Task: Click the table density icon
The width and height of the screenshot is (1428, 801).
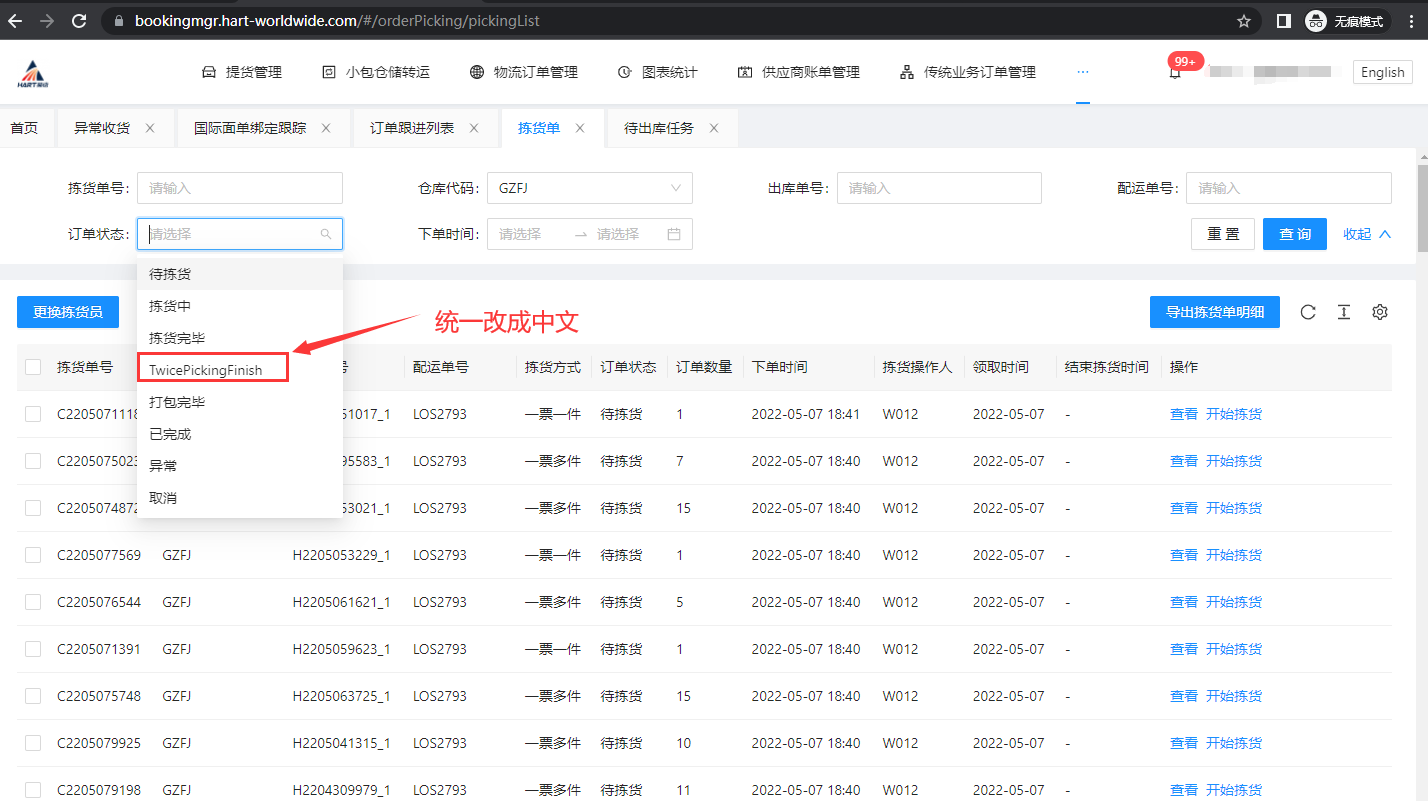Action: (x=1344, y=312)
